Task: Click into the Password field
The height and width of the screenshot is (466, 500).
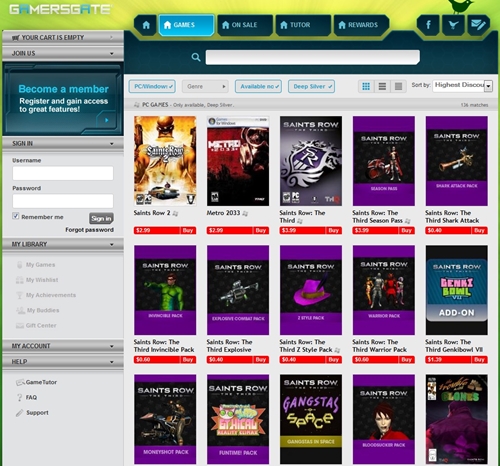Action: [x=63, y=201]
